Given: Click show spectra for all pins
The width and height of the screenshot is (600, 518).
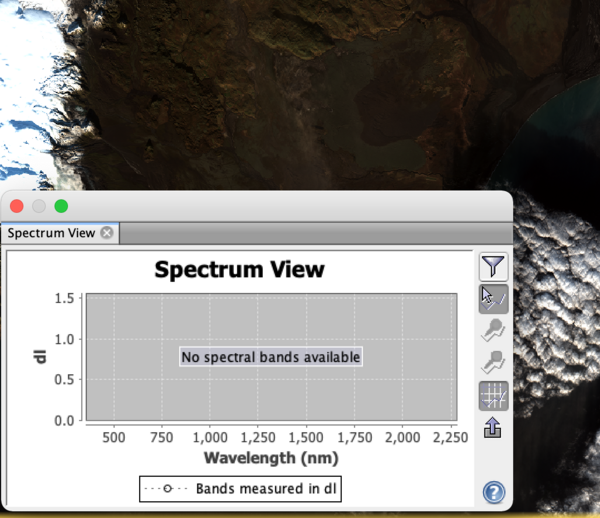Looking at the screenshot, I should [494, 362].
